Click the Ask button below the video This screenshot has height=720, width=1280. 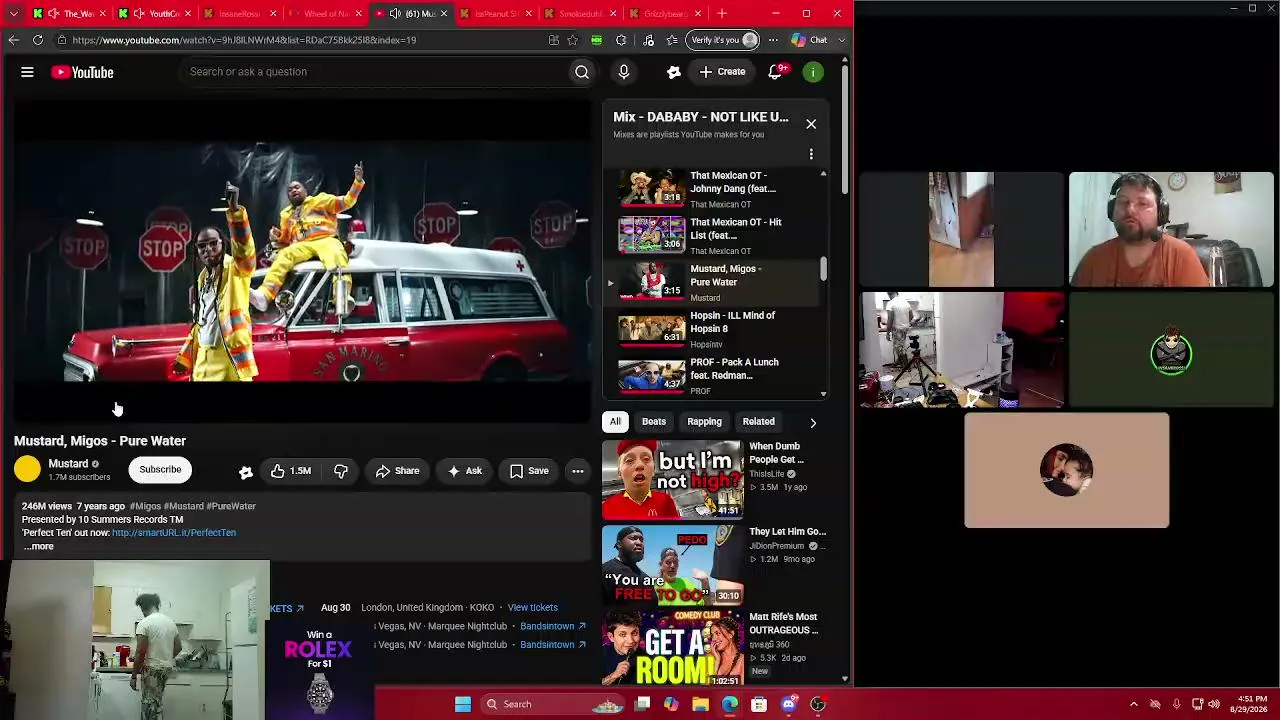click(x=464, y=471)
